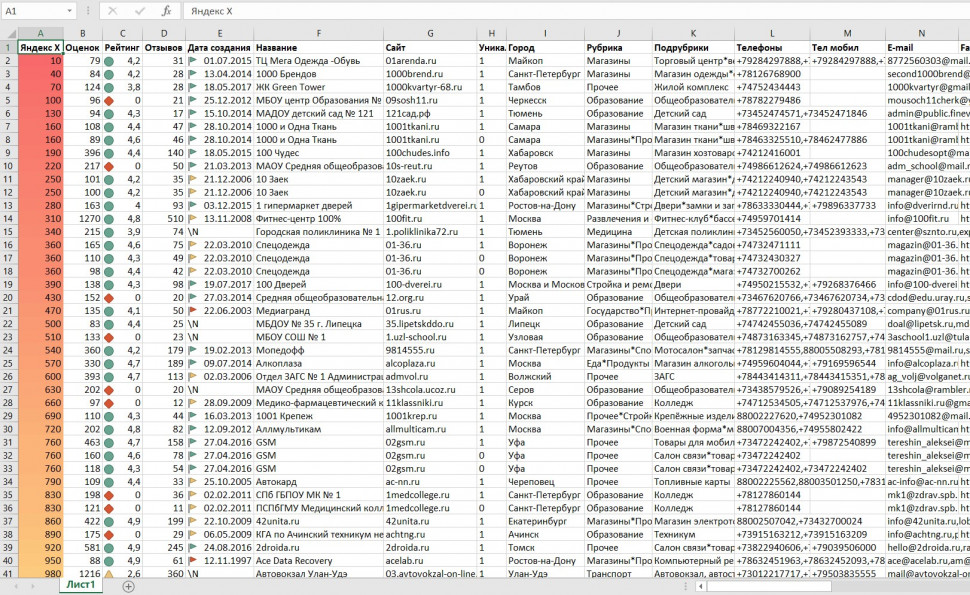Screen dimensions: 970x595
Task: Select cell Ace Data Recovery
Action: point(319,561)
